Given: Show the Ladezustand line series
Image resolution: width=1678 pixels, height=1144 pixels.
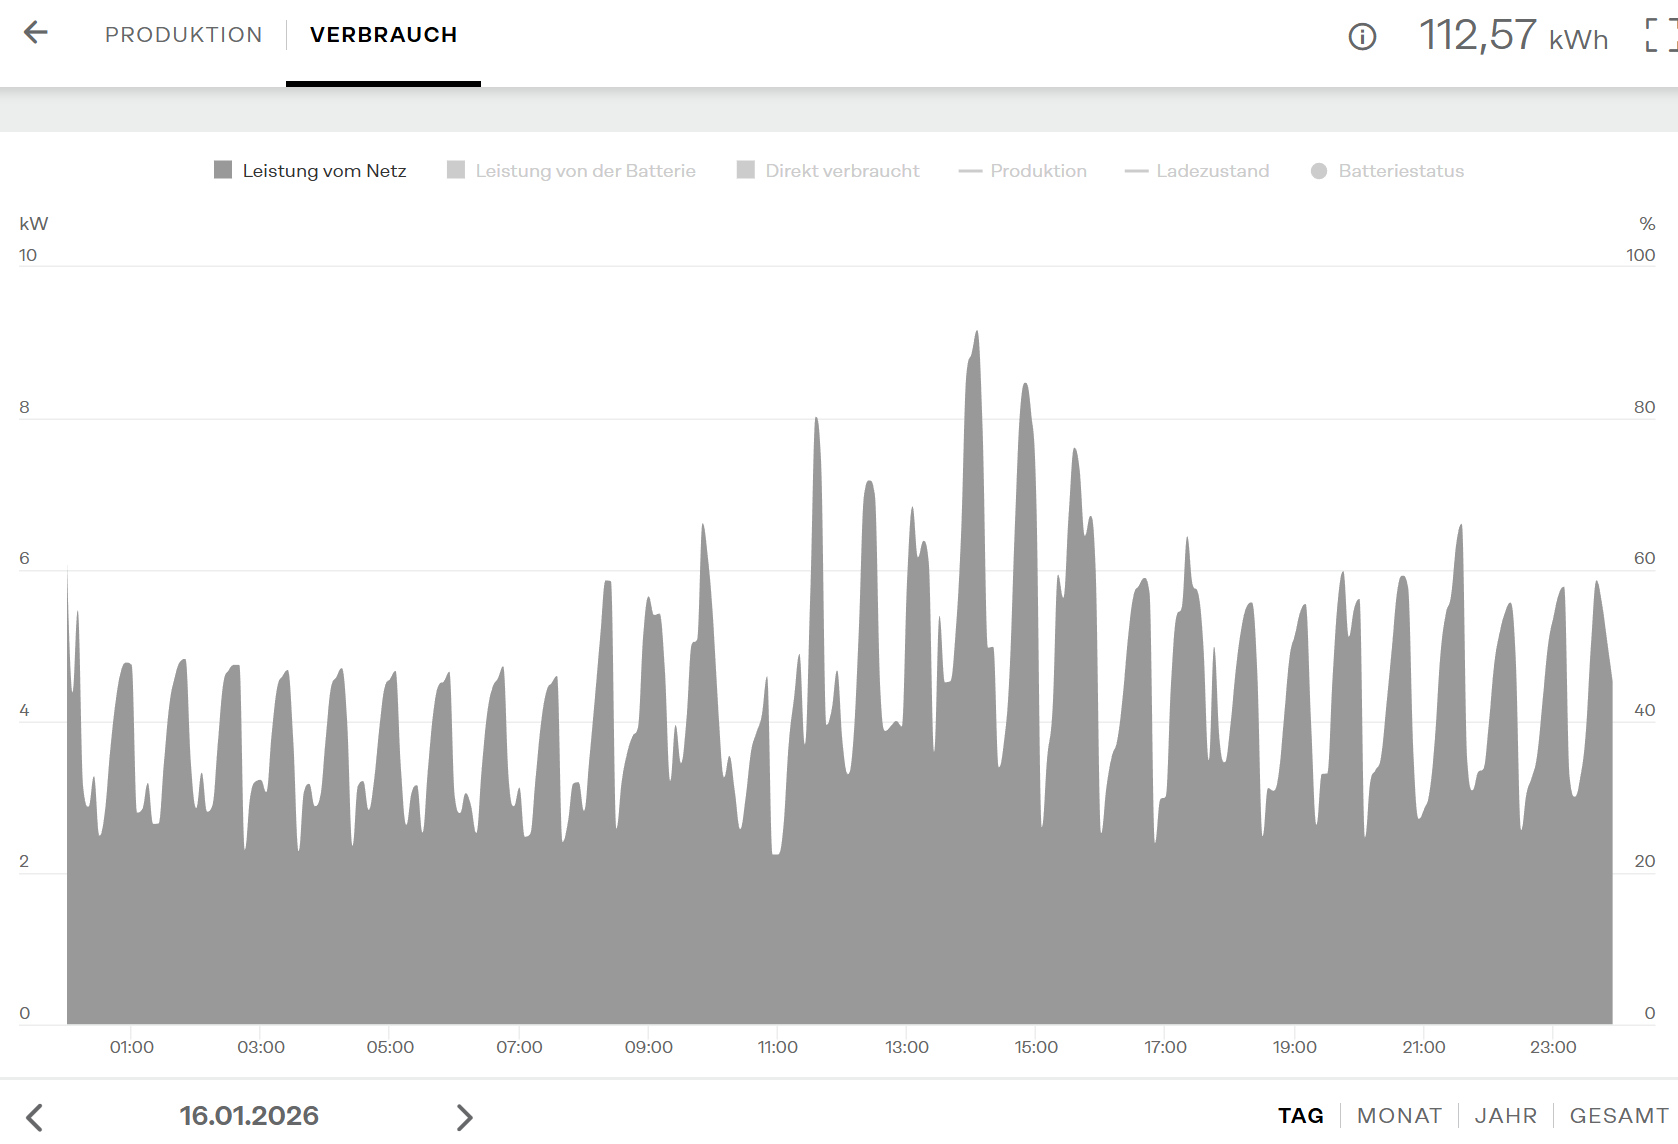Looking at the screenshot, I should [x=1197, y=171].
